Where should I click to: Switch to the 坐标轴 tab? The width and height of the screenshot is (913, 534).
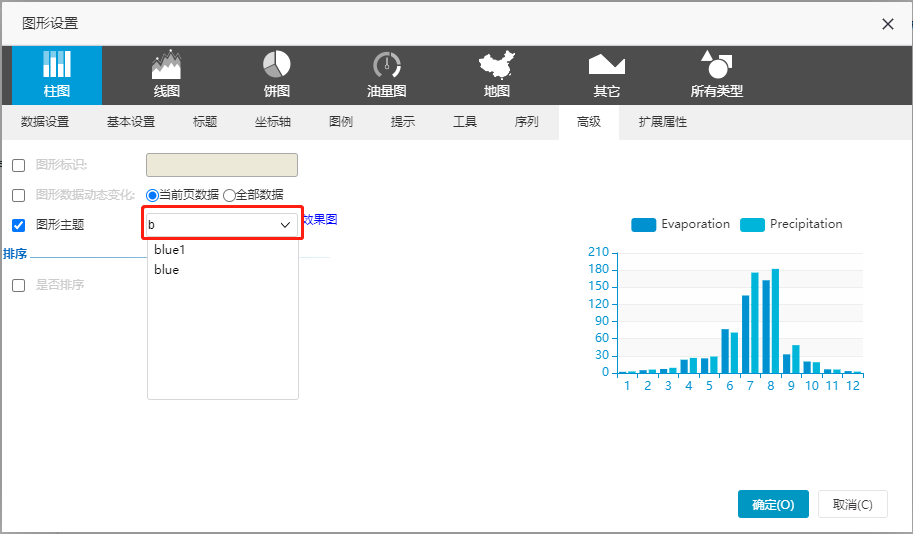pos(273,122)
